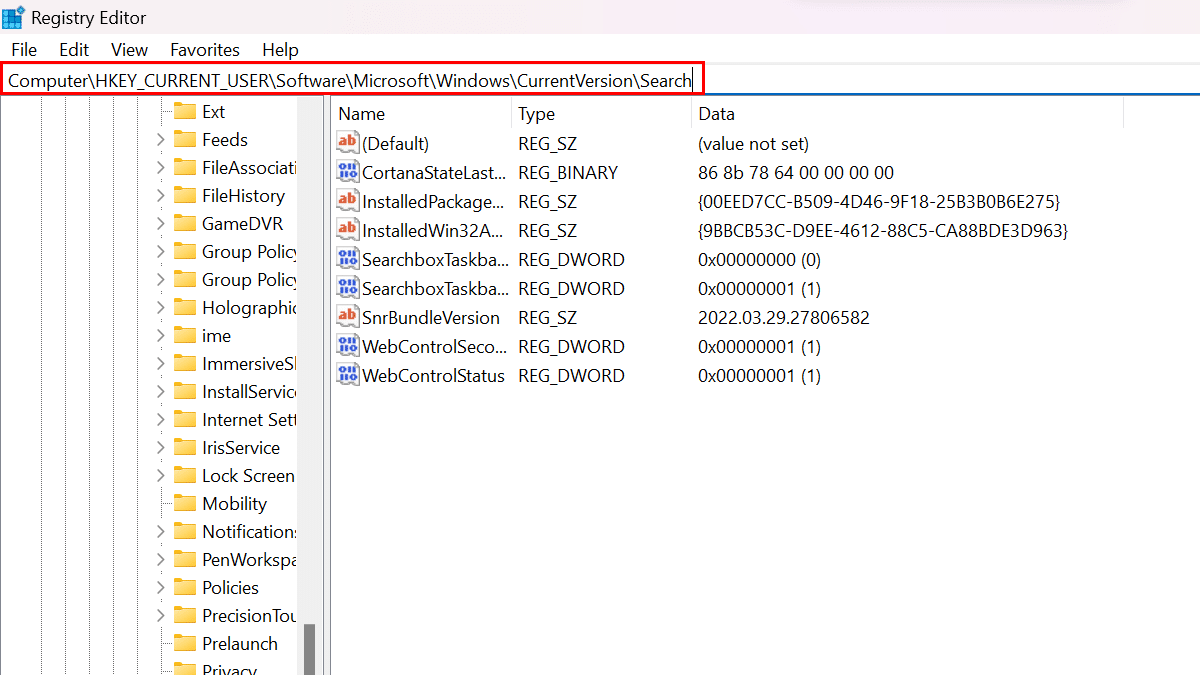Image resolution: width=1200 pixels, height=675 pixels.
Task: Click the Feeds key folder icon
Action: (x=184, y=139)
